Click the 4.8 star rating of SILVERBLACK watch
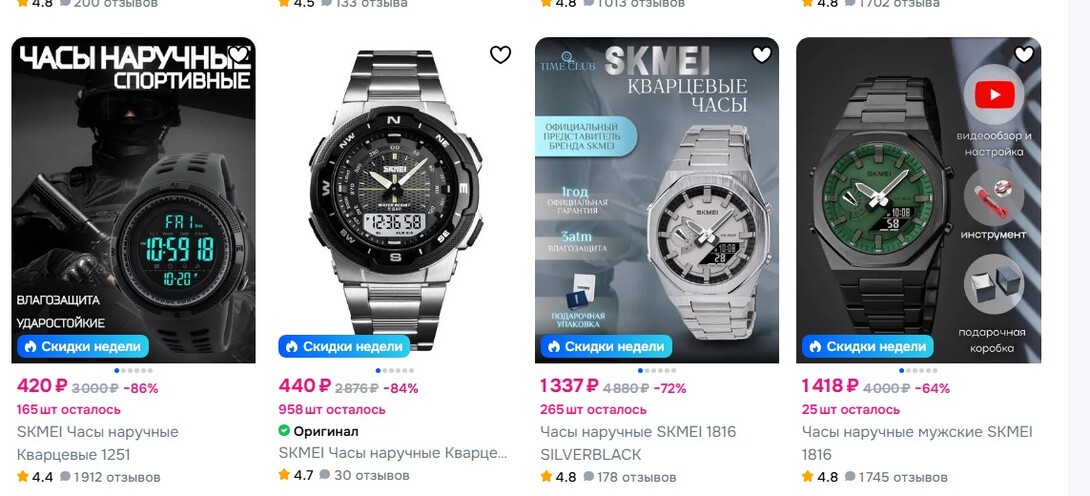This screenshot has height=496, width=1090. click(558, 477)
